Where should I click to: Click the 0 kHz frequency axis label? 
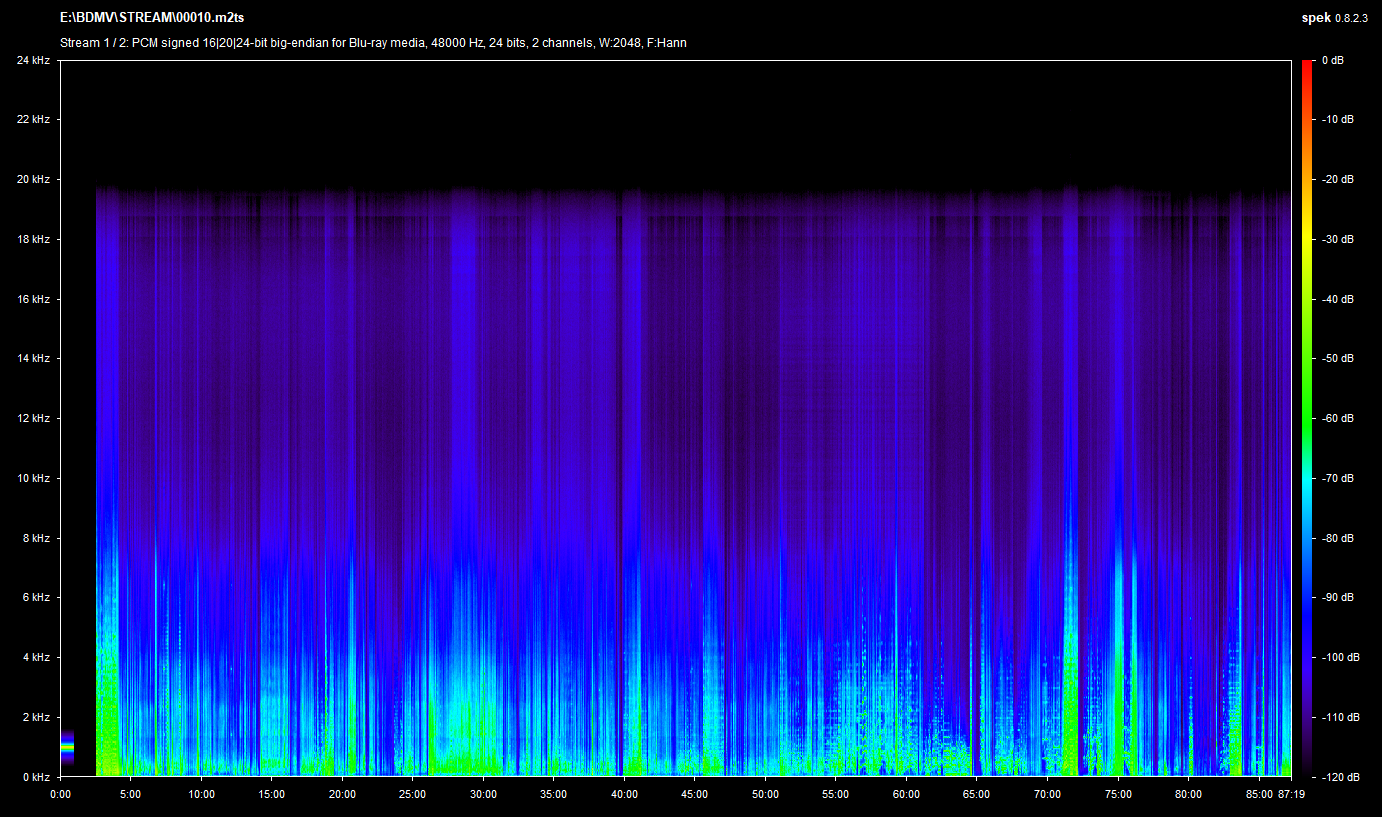pos(35,777)
